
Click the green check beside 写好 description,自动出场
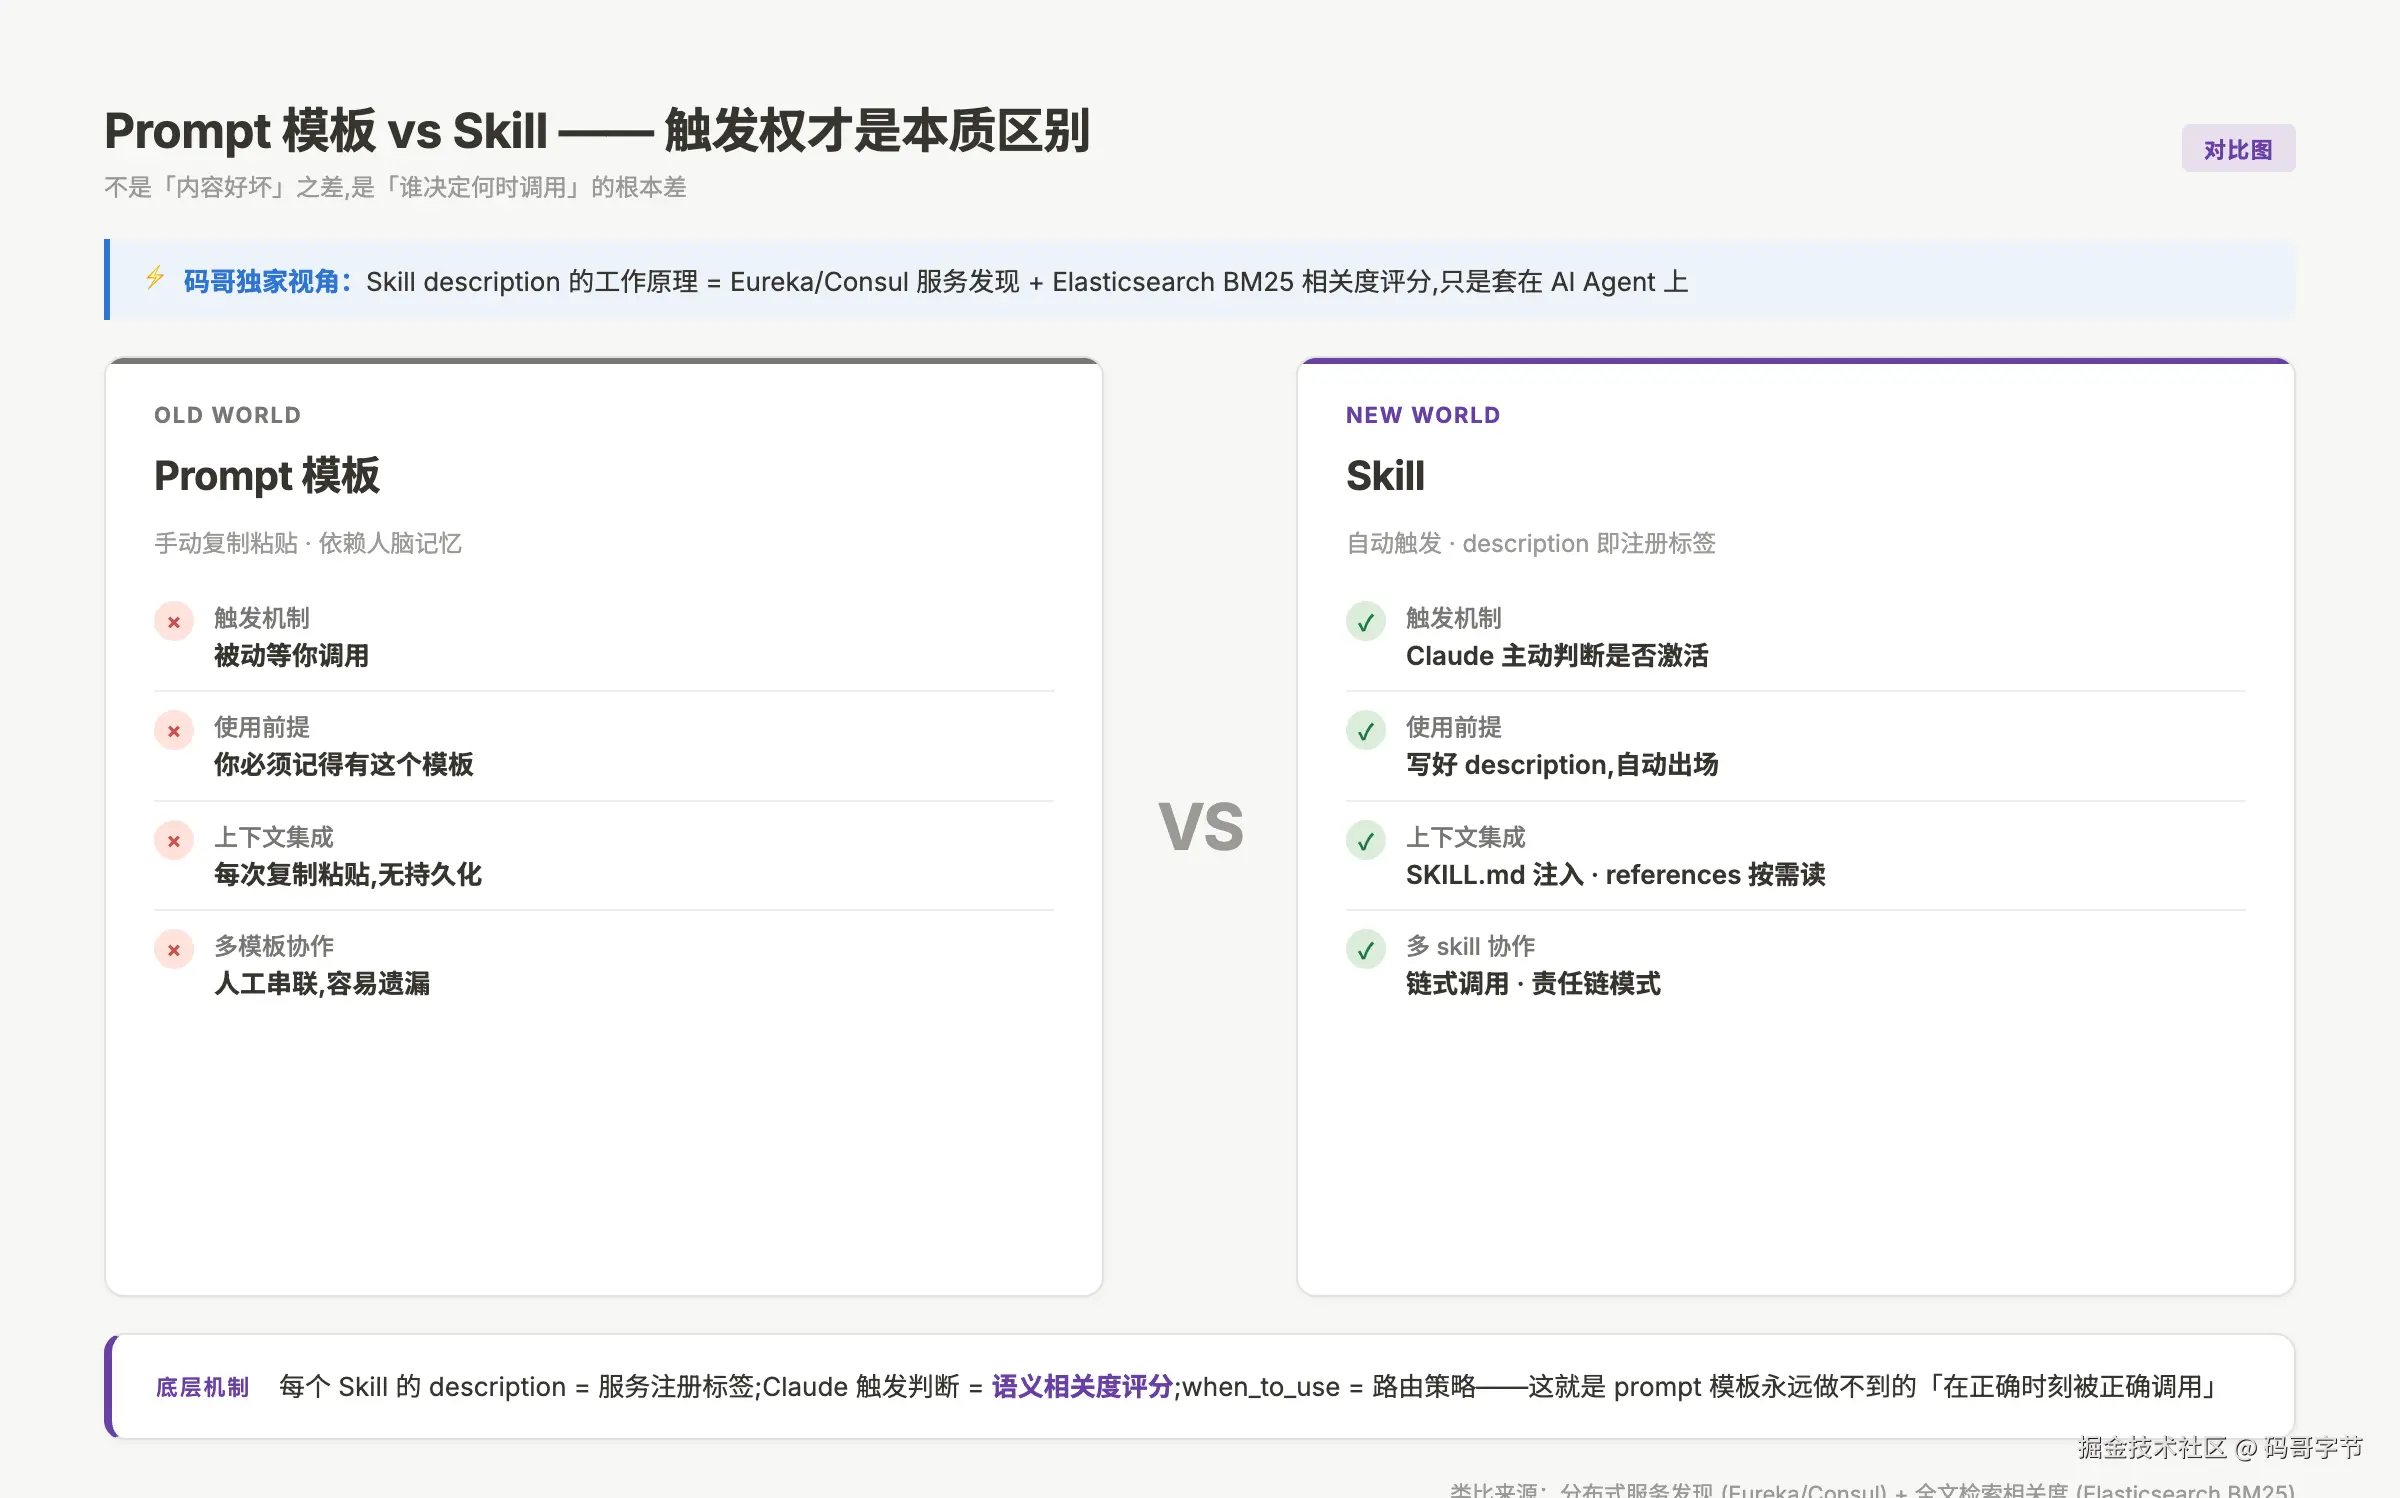(1366, 731)
